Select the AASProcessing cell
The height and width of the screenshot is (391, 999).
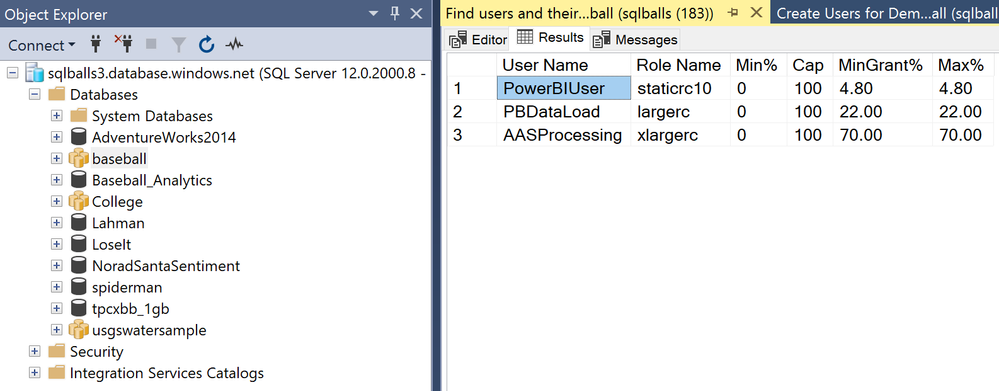pos(563,135)
